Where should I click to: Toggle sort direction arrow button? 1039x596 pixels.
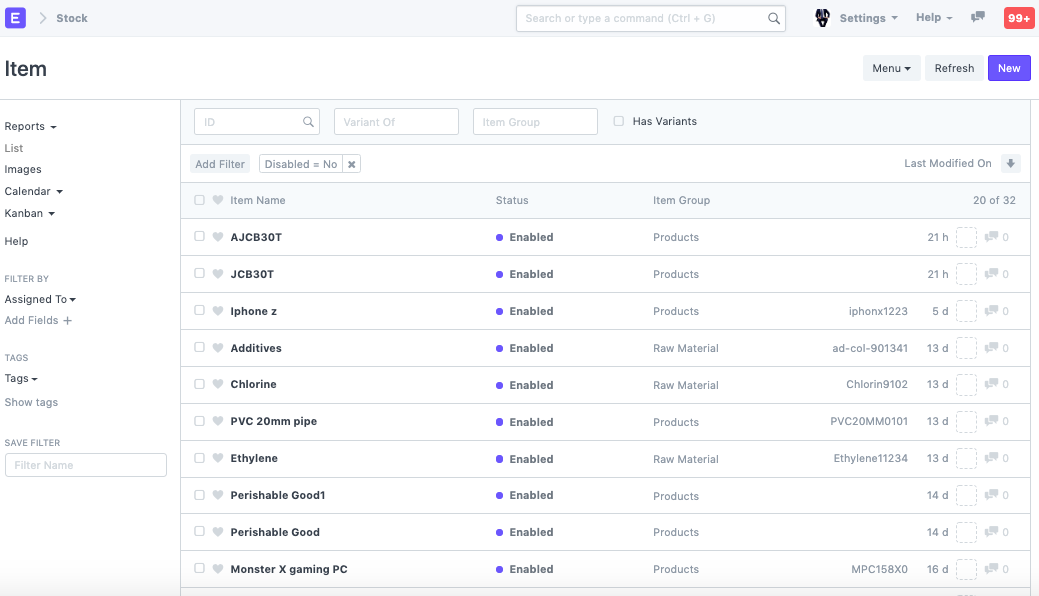point(1010,164)
